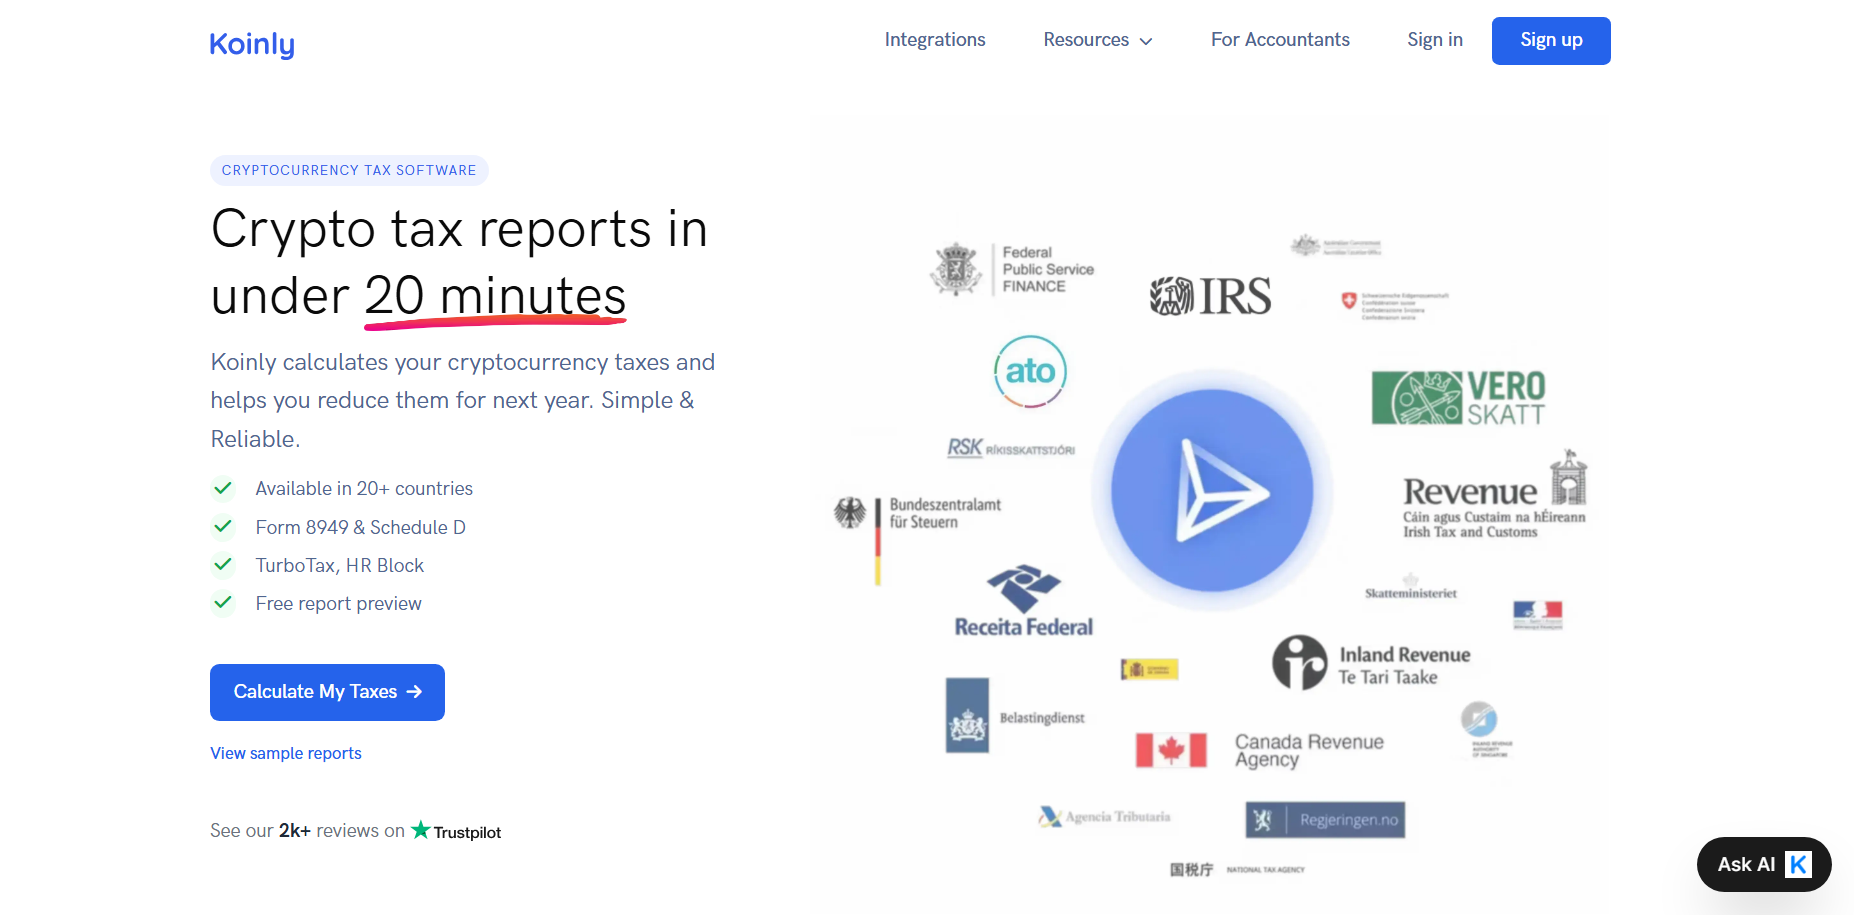Click the Vero Skatt logo
This screenshot has width=1854, height=915.
(x=1458, y=398)
